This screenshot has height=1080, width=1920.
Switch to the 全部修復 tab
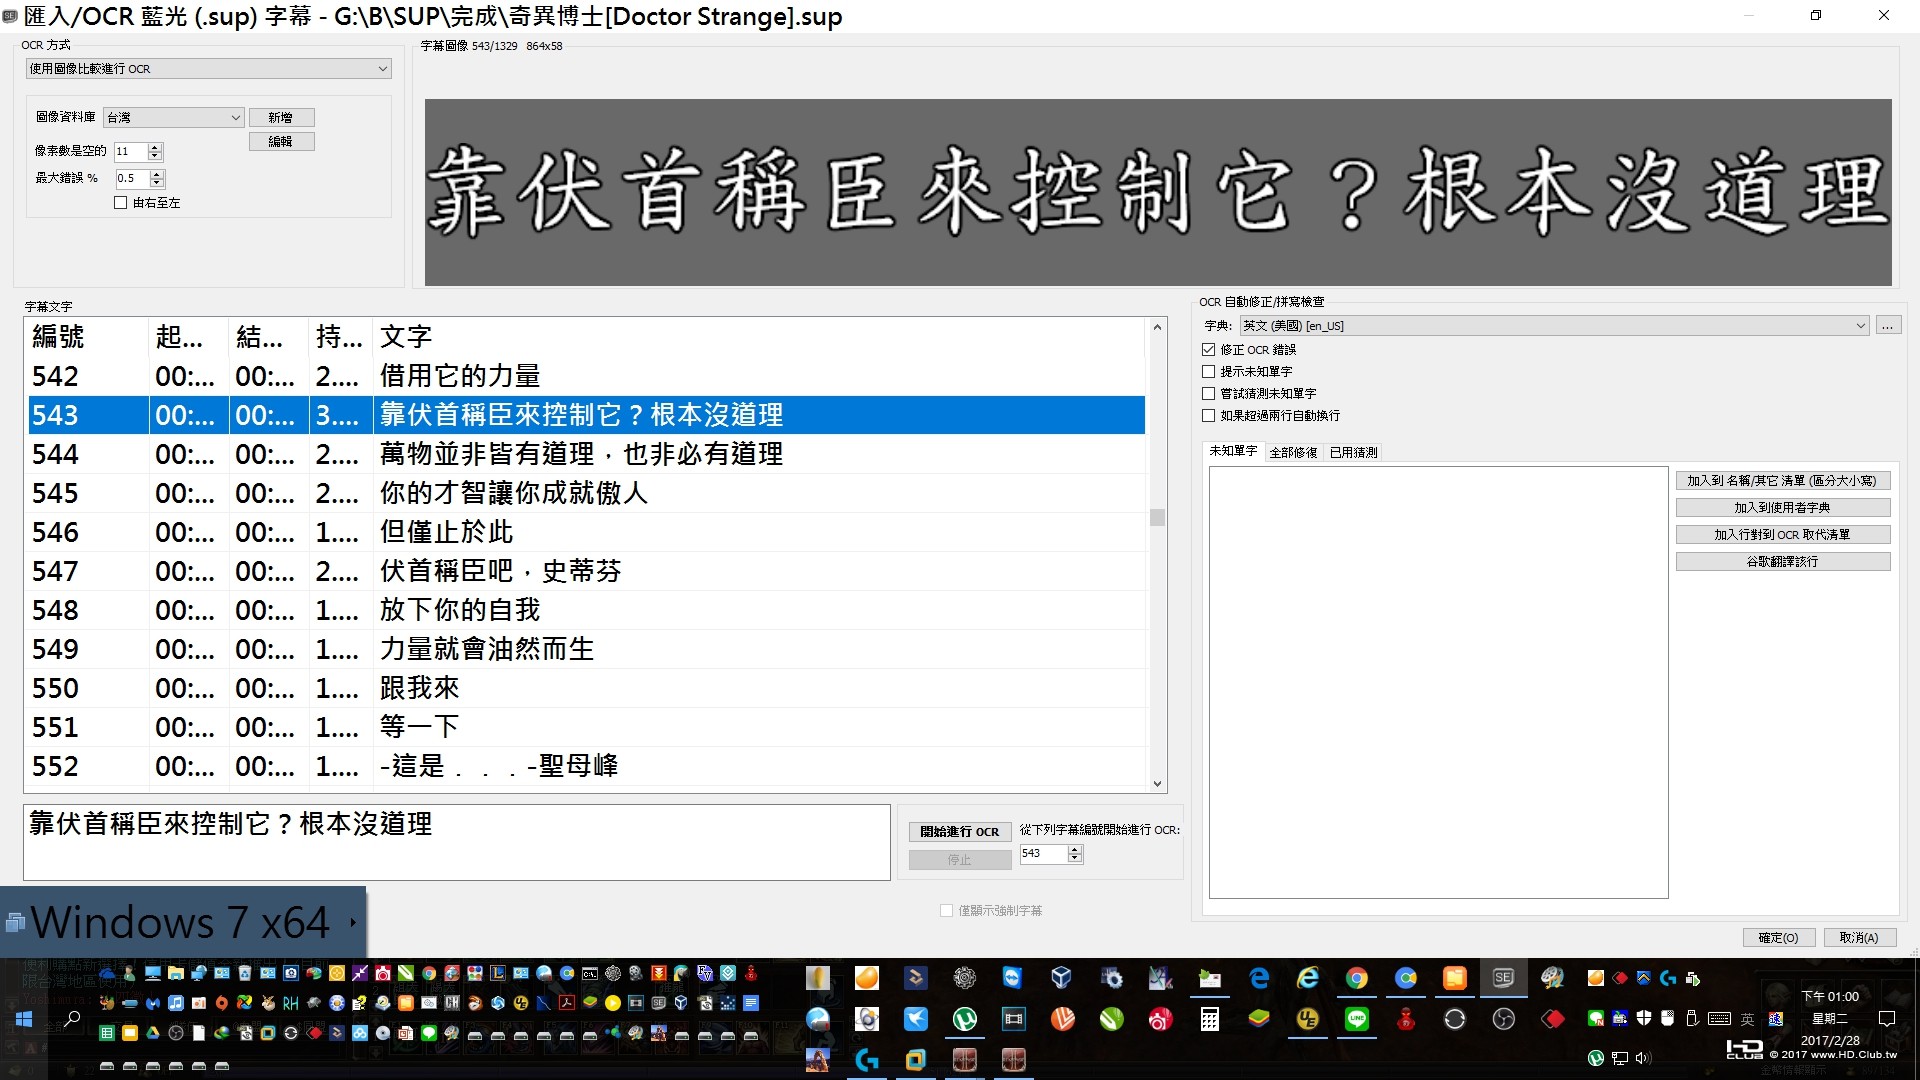[1293, 452]
